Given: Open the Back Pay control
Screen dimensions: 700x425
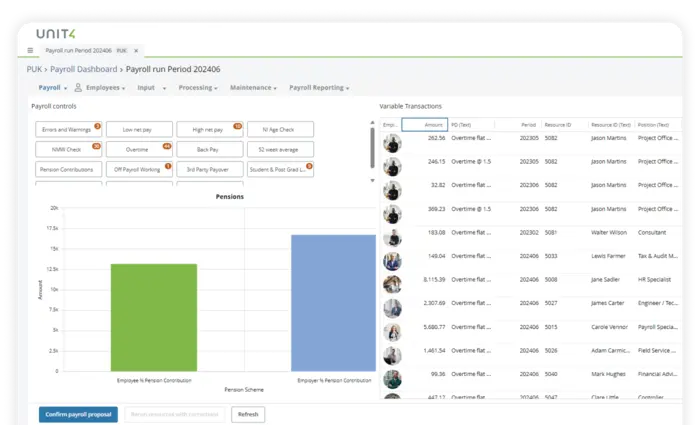Looking at the screenshot, I should click(210, 150).
